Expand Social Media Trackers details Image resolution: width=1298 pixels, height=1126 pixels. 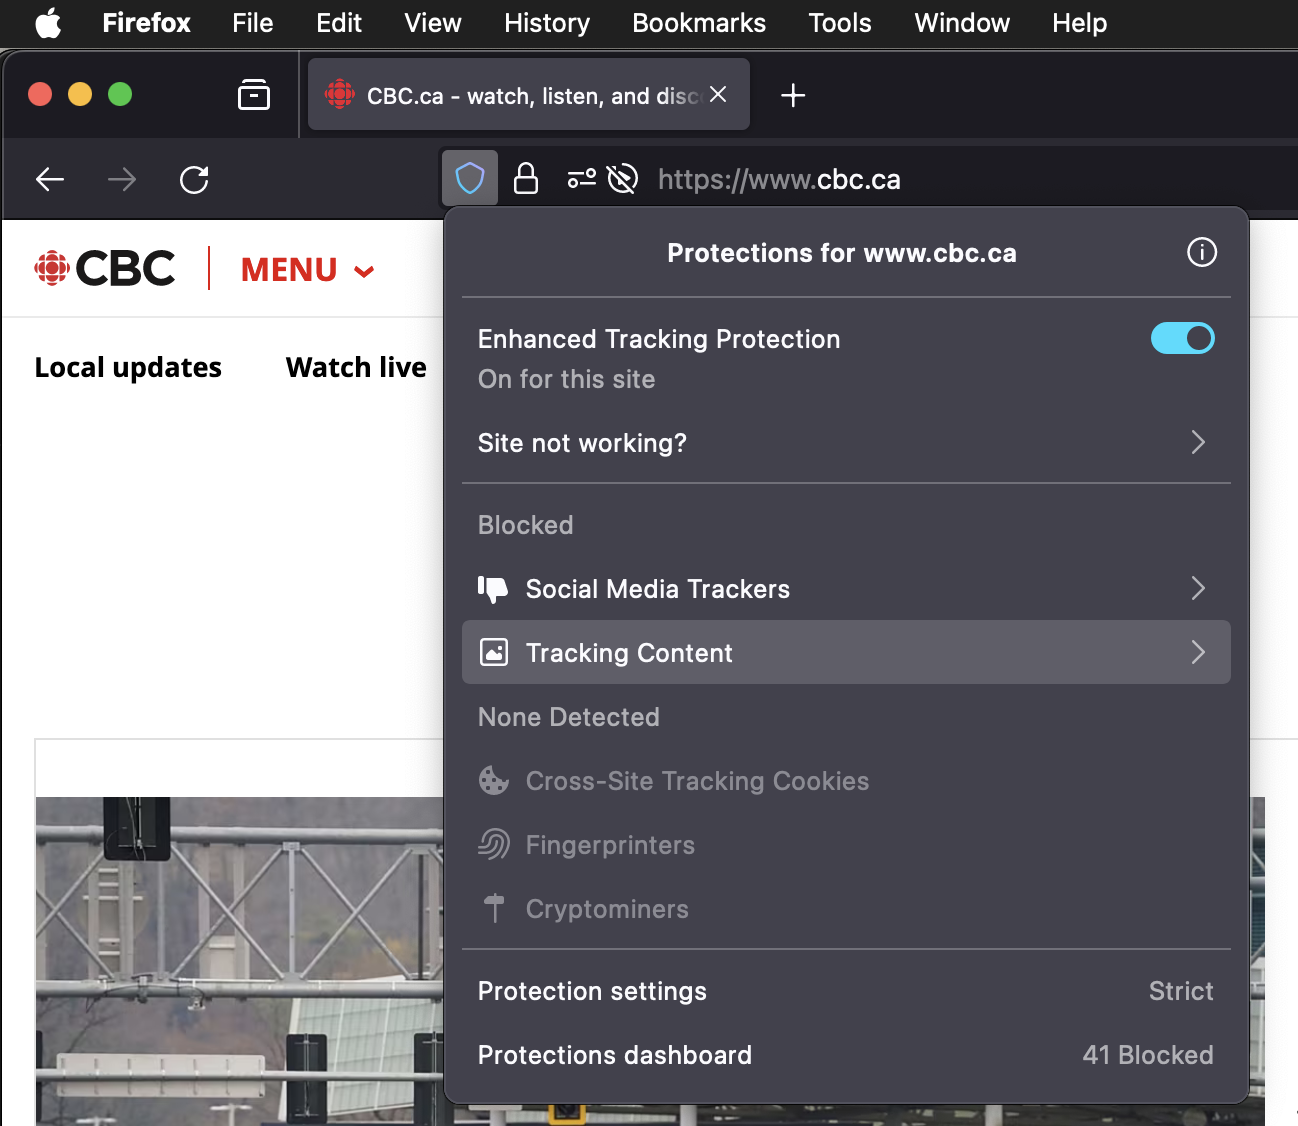(845, 589)
